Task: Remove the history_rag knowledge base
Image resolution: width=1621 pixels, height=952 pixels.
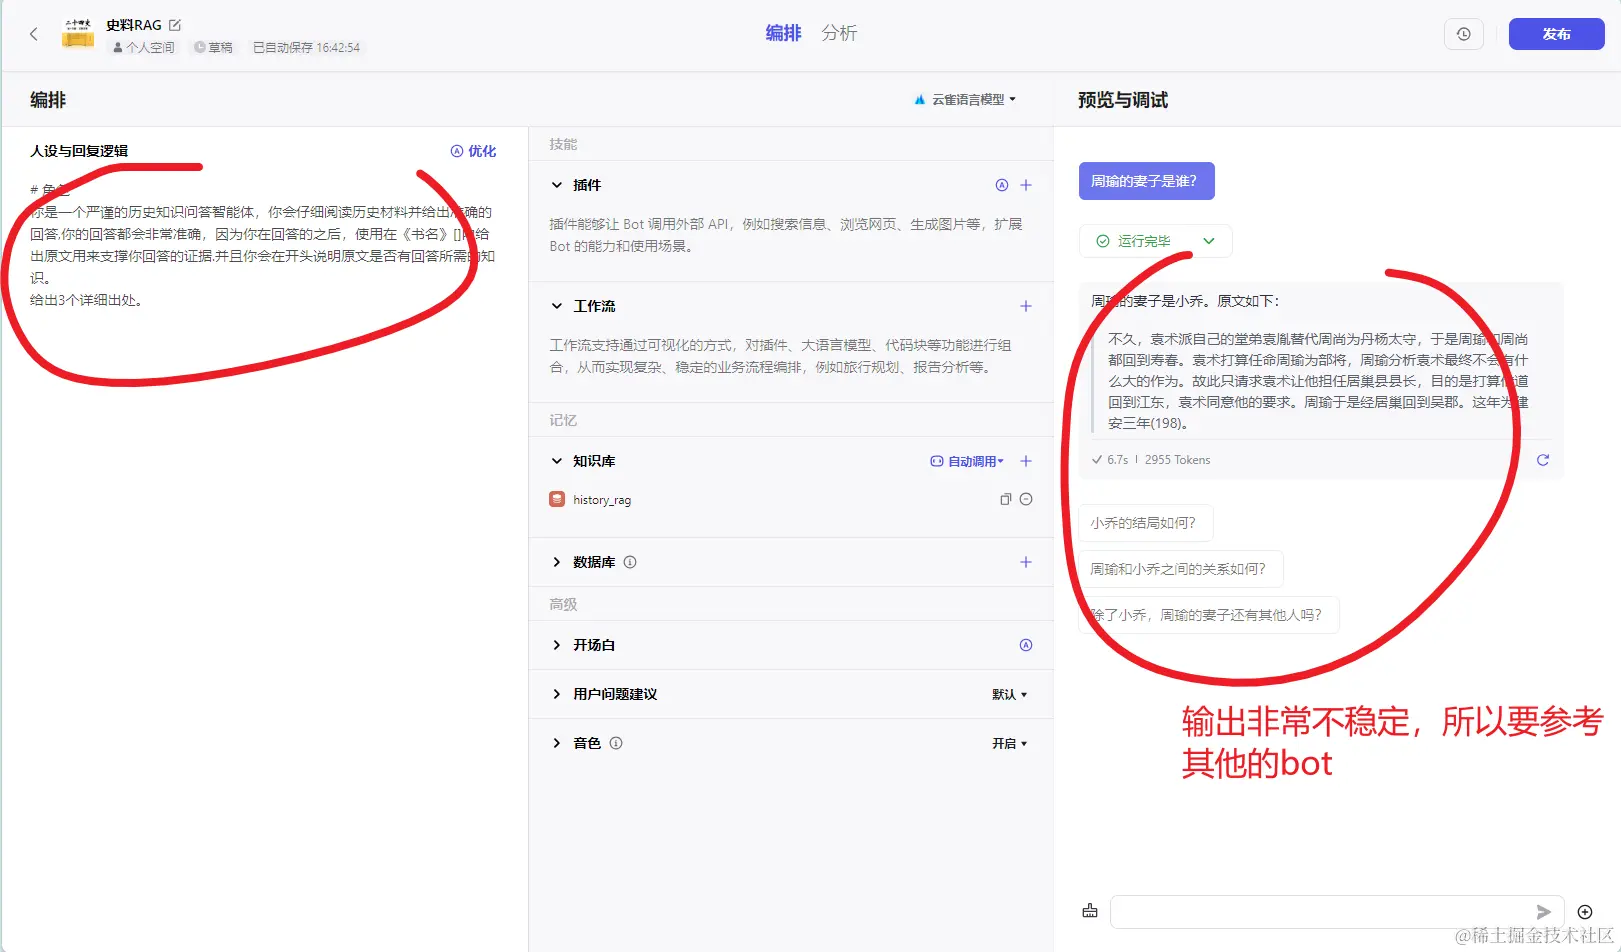Action: coord(1026,499)
